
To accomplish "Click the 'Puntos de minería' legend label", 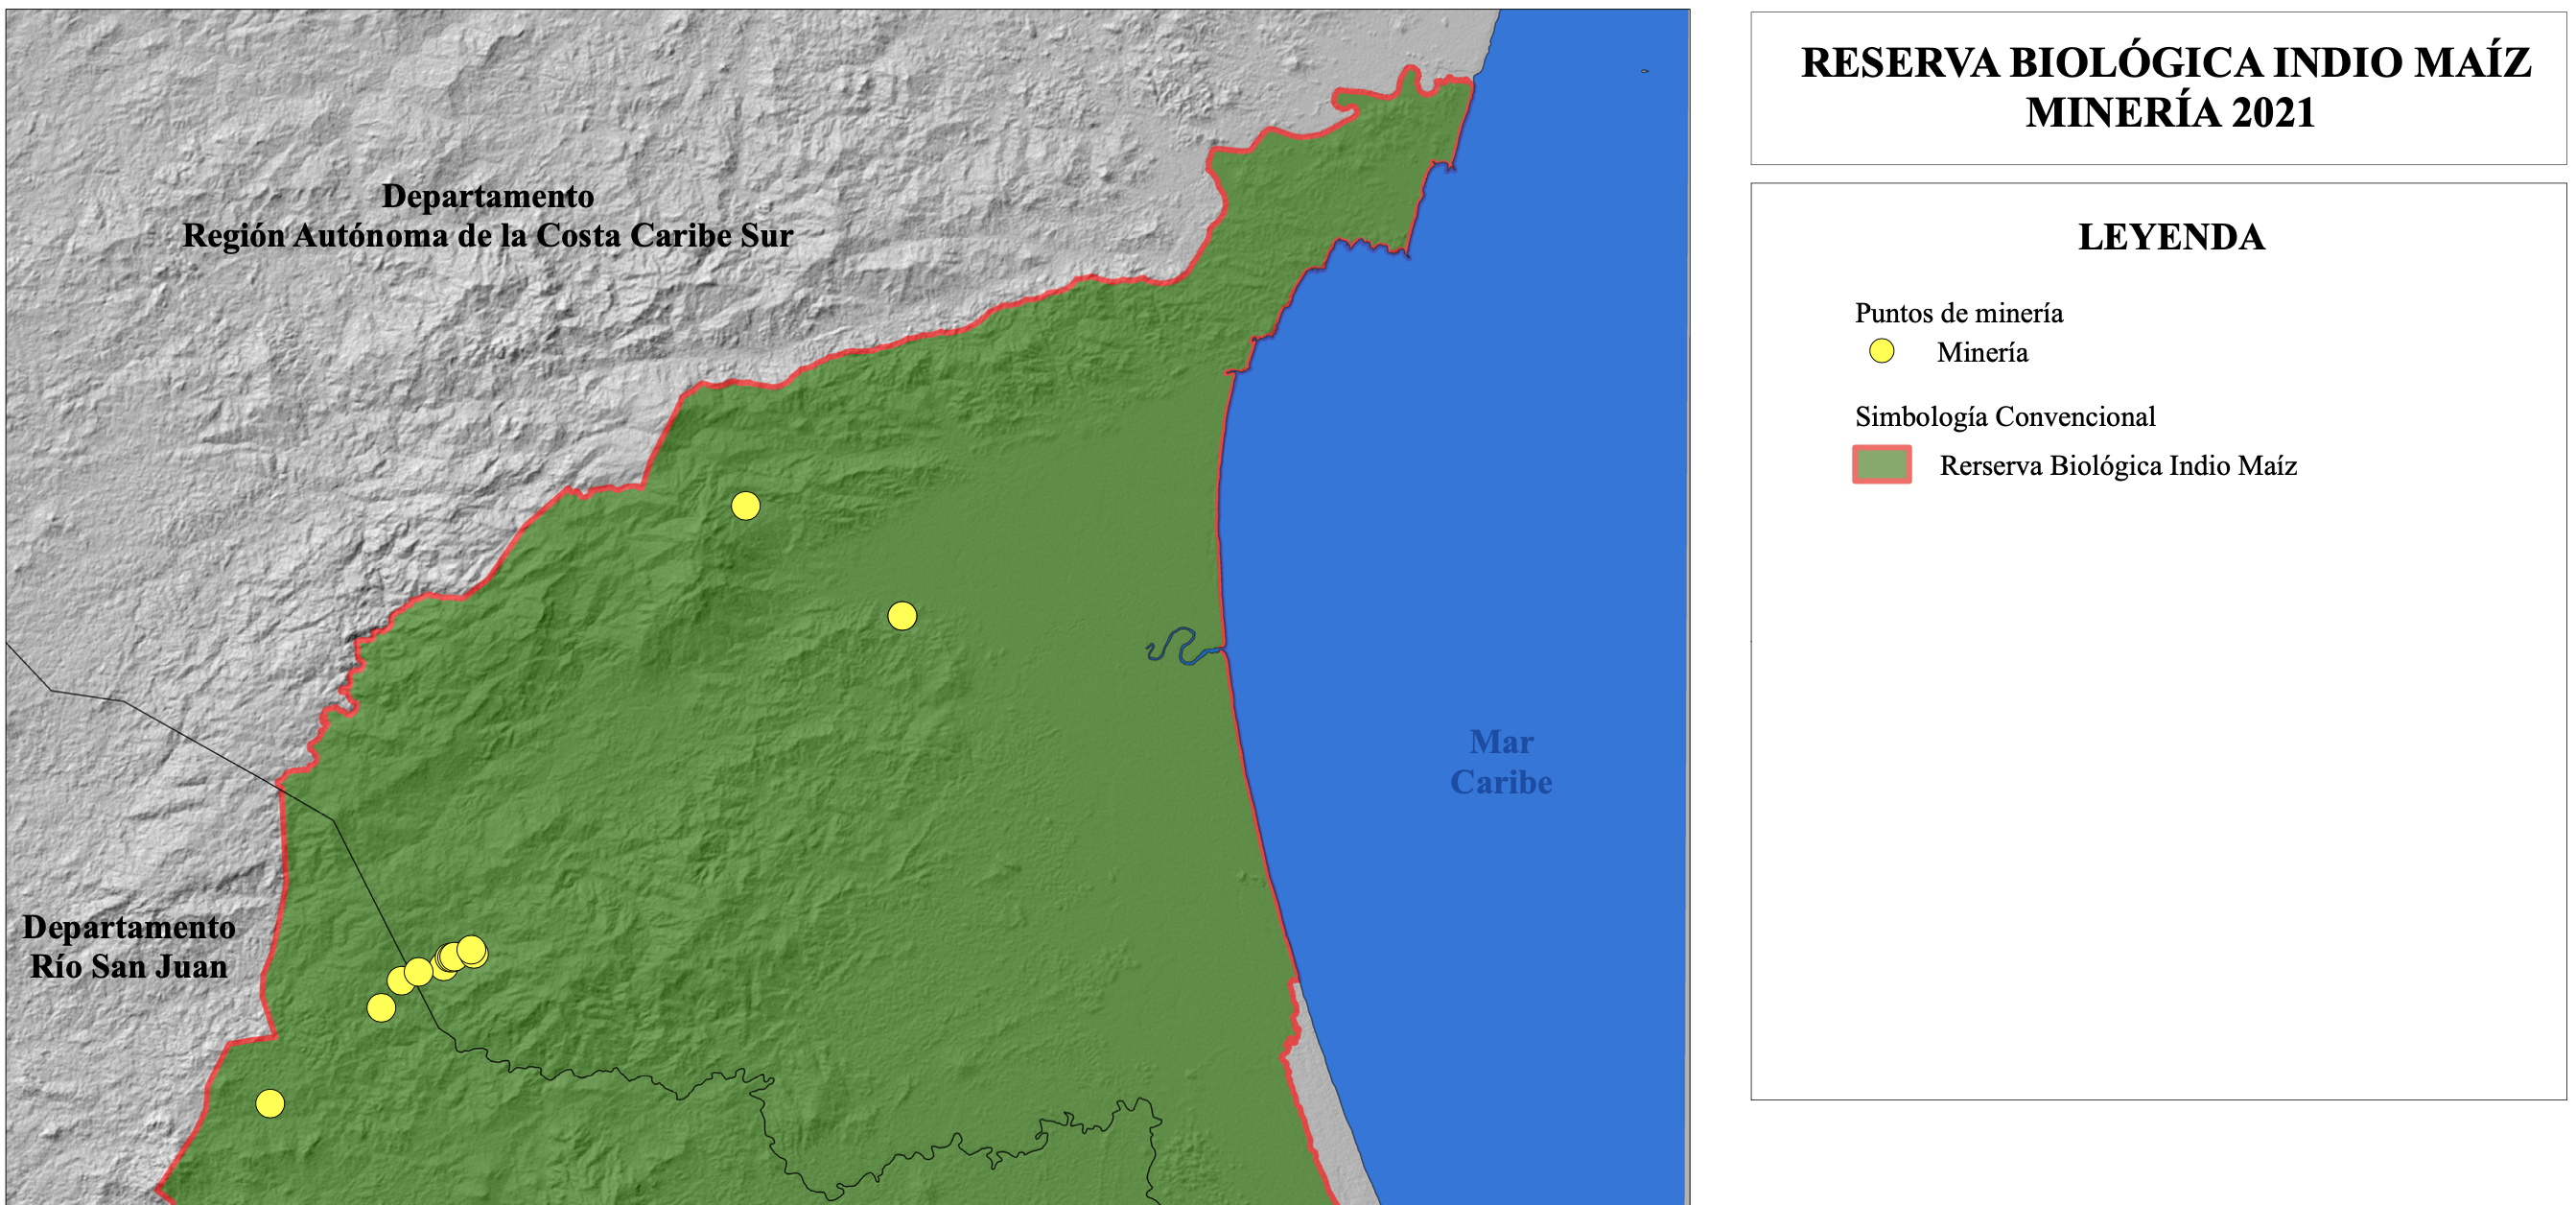I will 1958,313.
